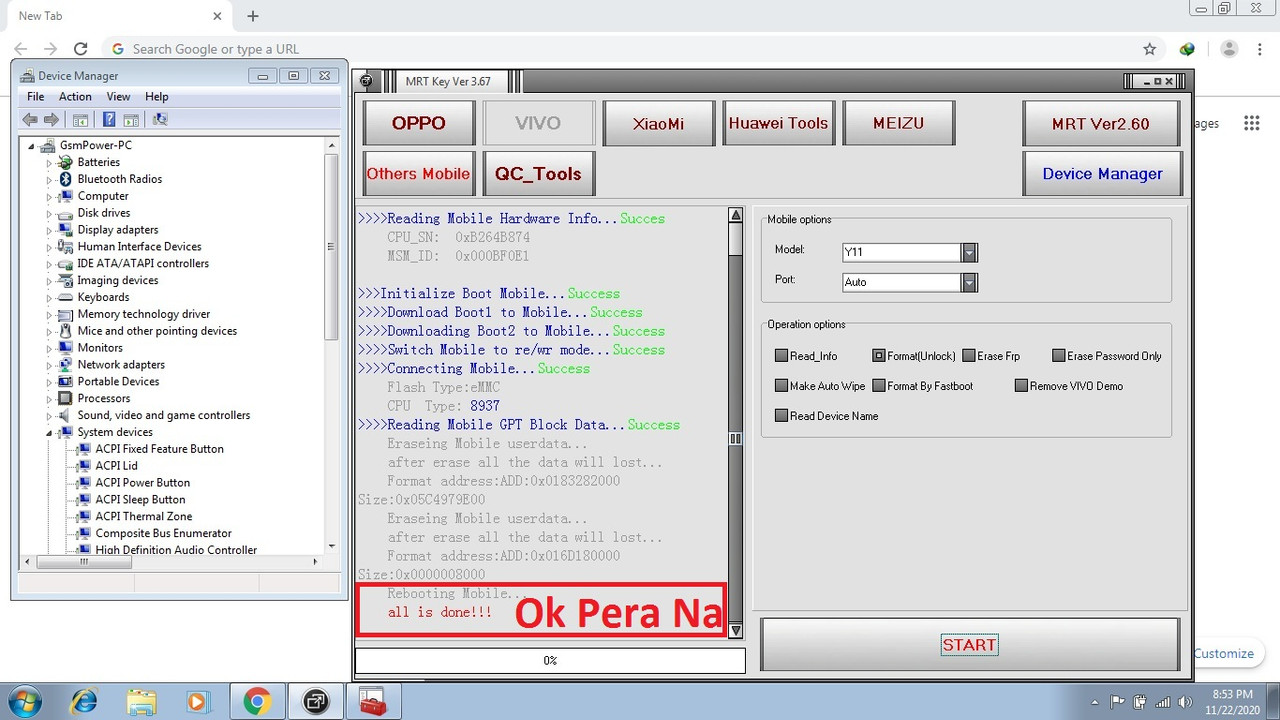The width and height of the screenshot is (1280, 720).
Task: Click the Chrome forward navigation arrow
Action: 51,49
